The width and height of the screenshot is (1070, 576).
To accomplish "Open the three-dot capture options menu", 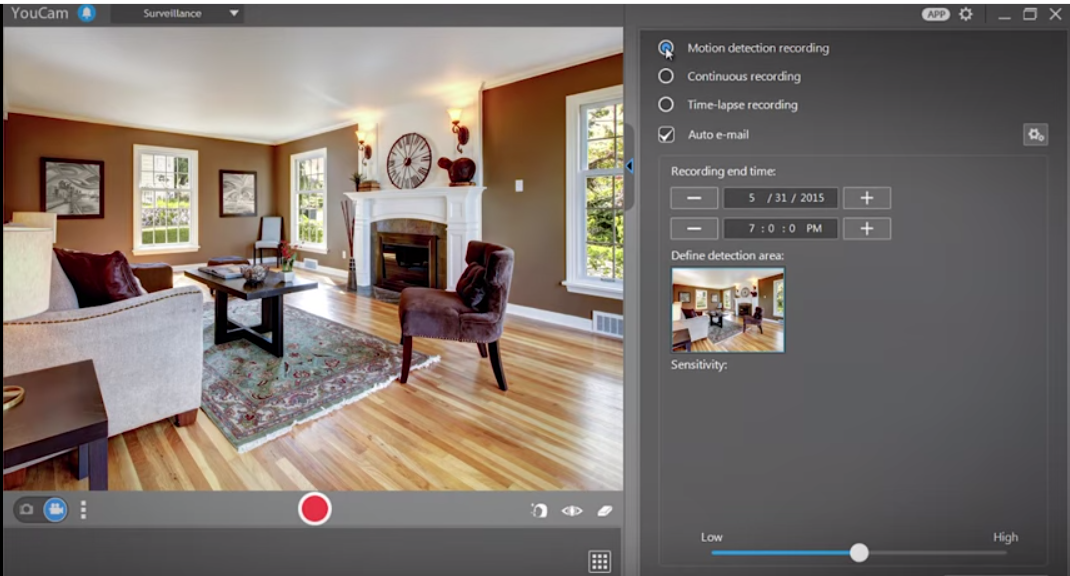I will point(83,510).
